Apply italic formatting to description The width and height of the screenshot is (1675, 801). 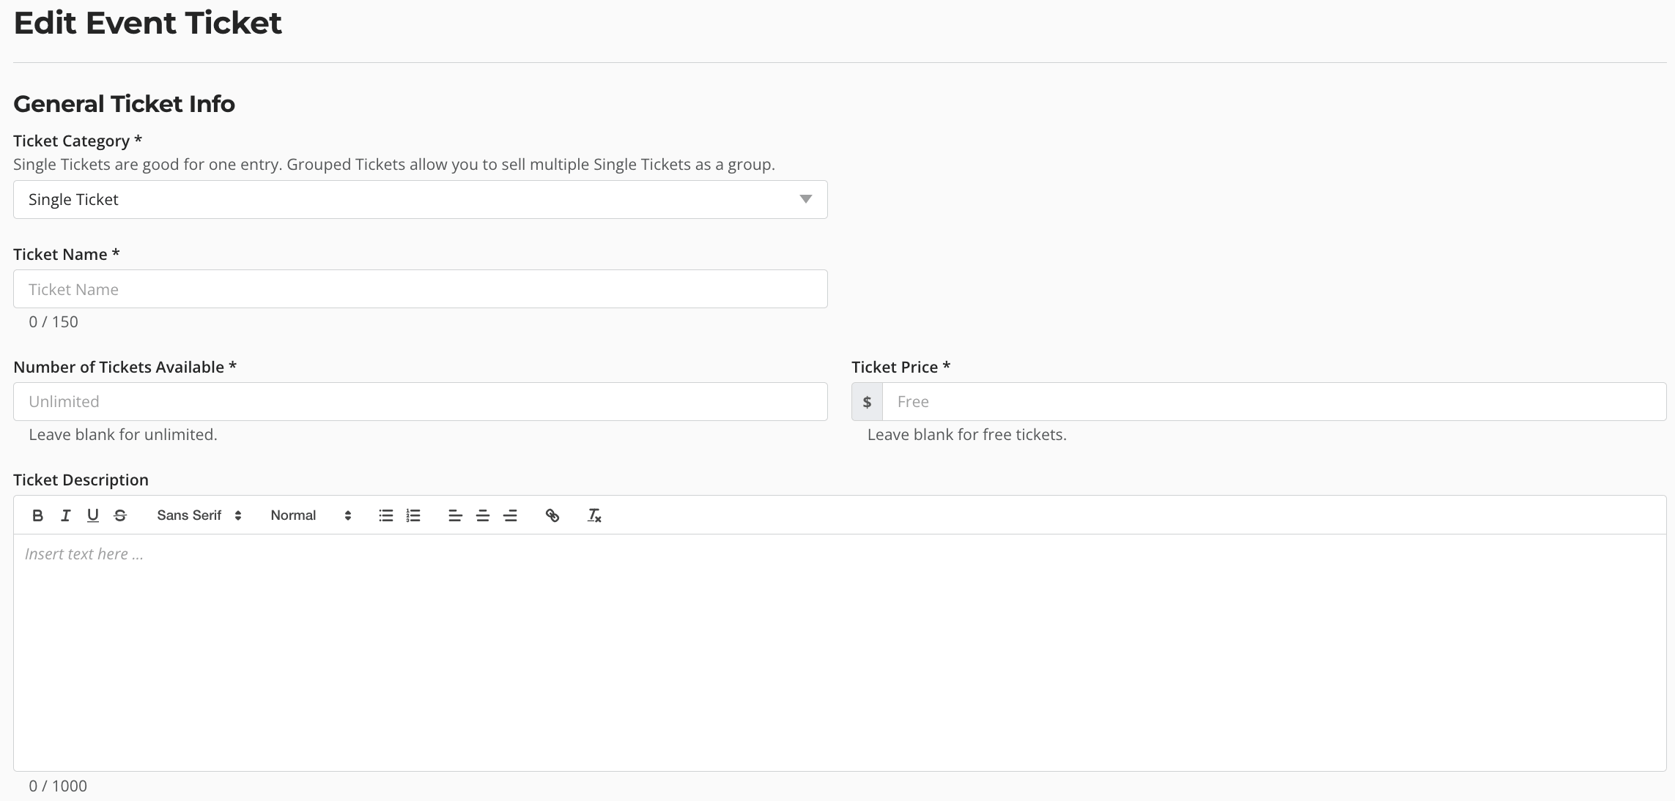[66, 516]
